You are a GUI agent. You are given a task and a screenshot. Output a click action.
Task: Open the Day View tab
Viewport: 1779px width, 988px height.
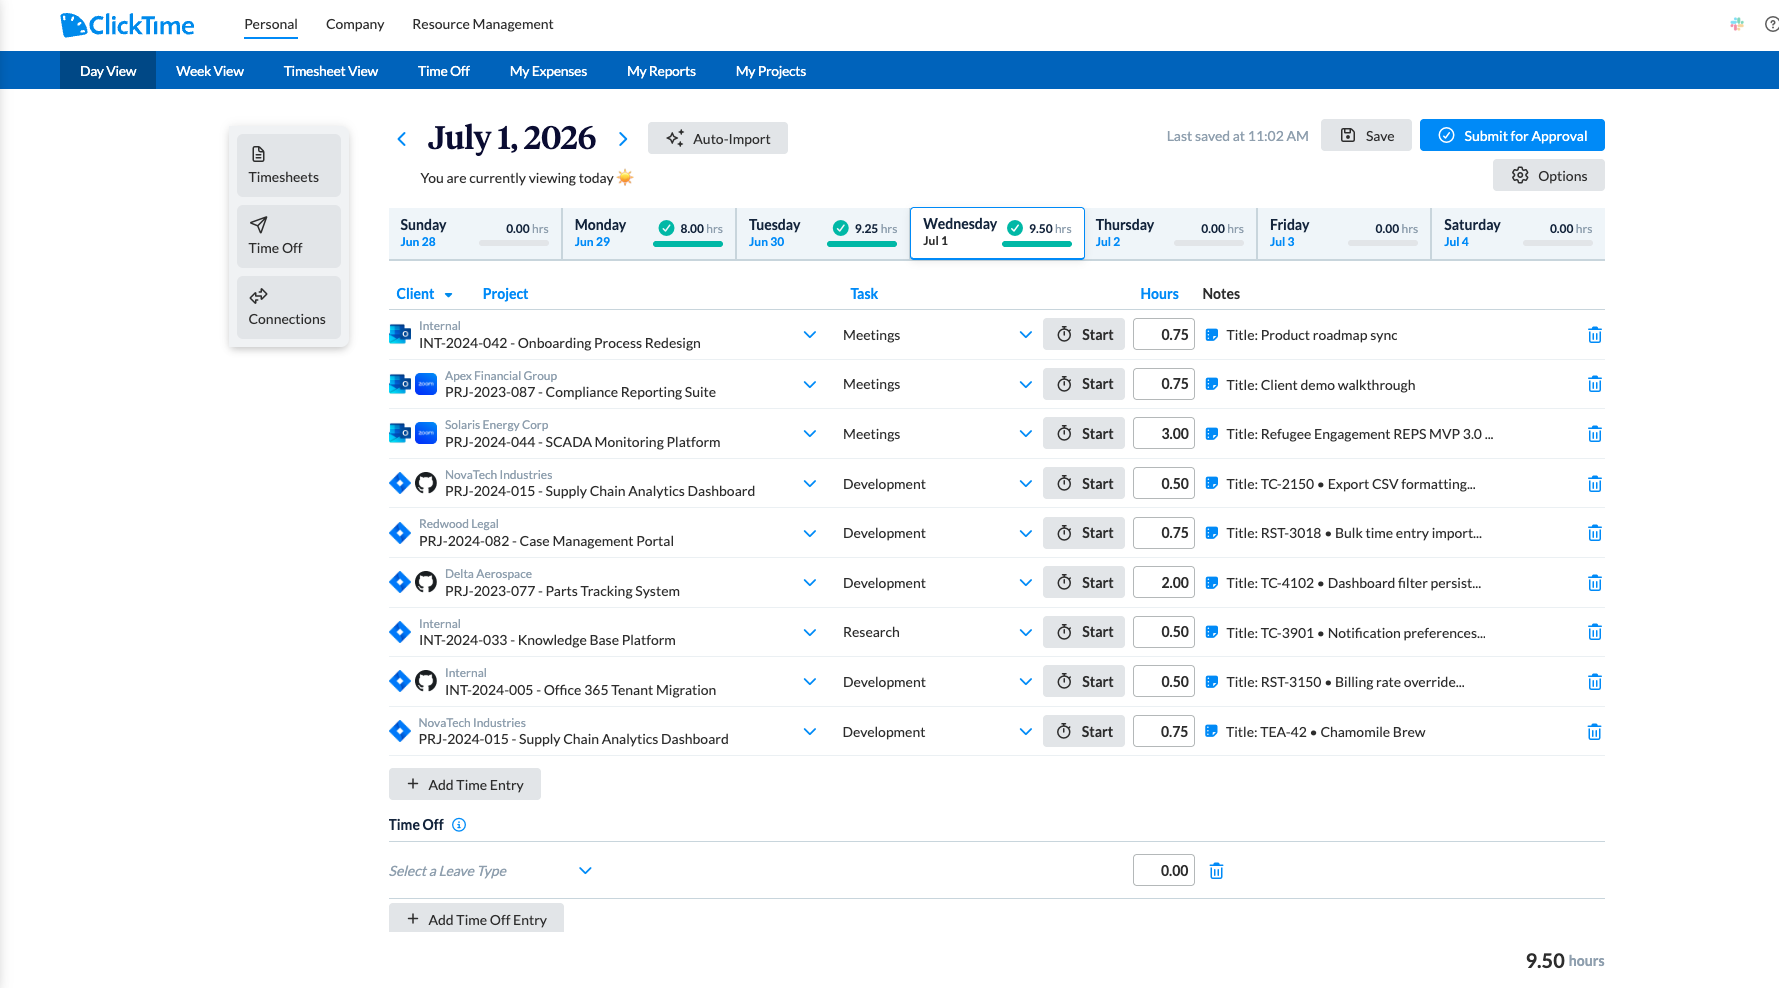108,71
